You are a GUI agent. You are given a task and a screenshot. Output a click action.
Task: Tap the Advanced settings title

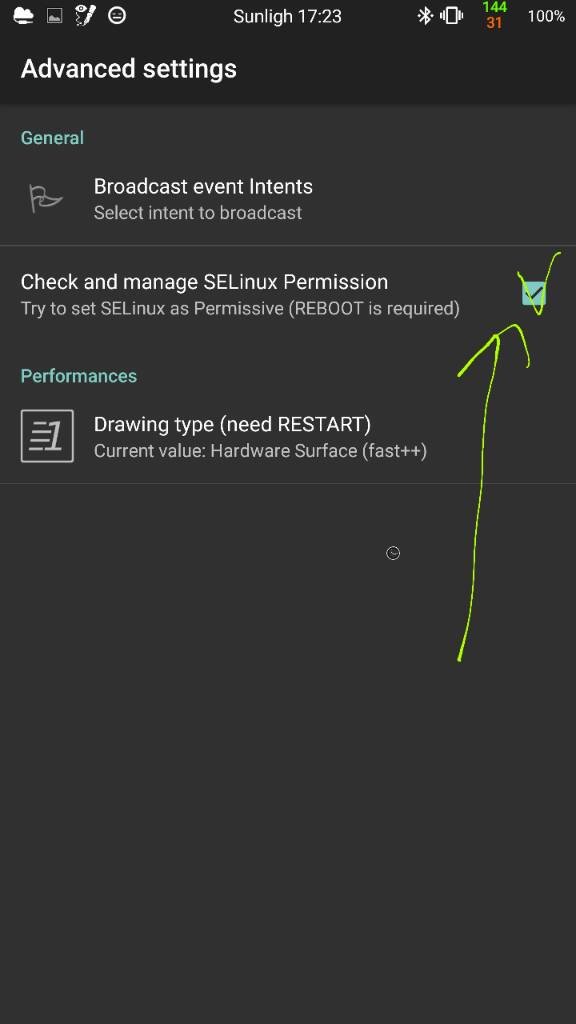point(129,69)
